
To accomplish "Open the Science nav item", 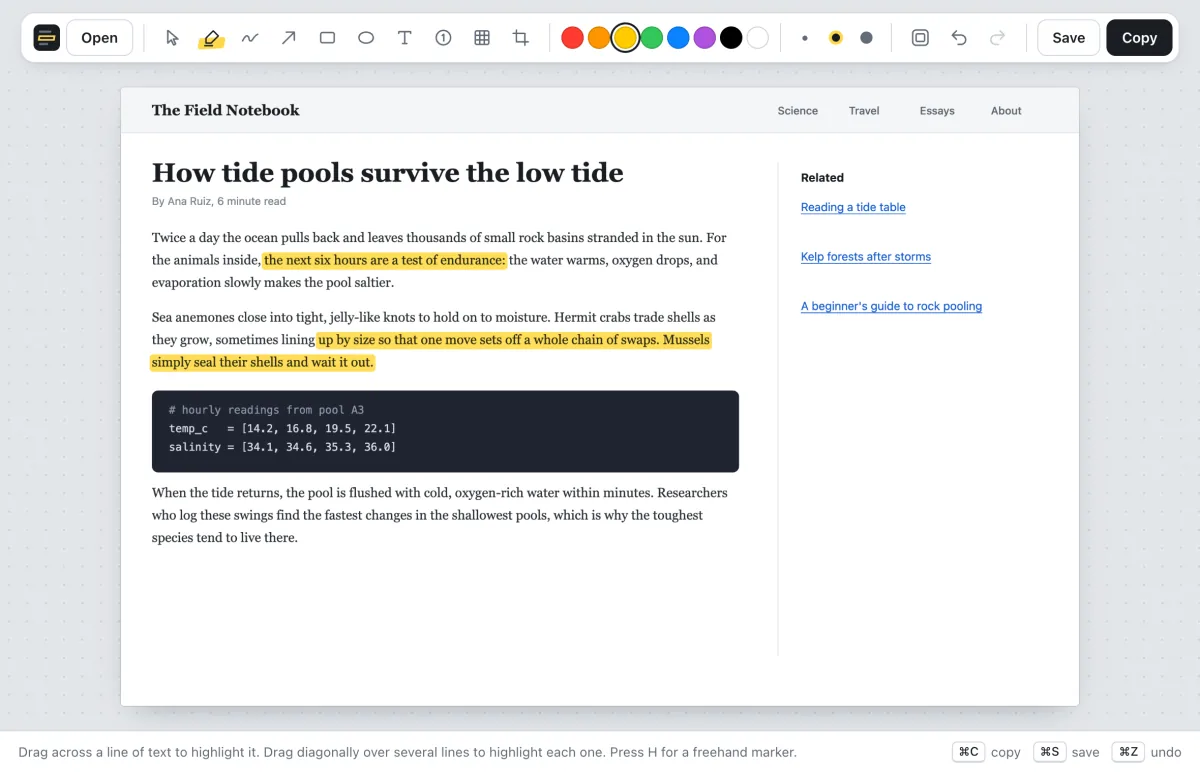I will (798, 111).
